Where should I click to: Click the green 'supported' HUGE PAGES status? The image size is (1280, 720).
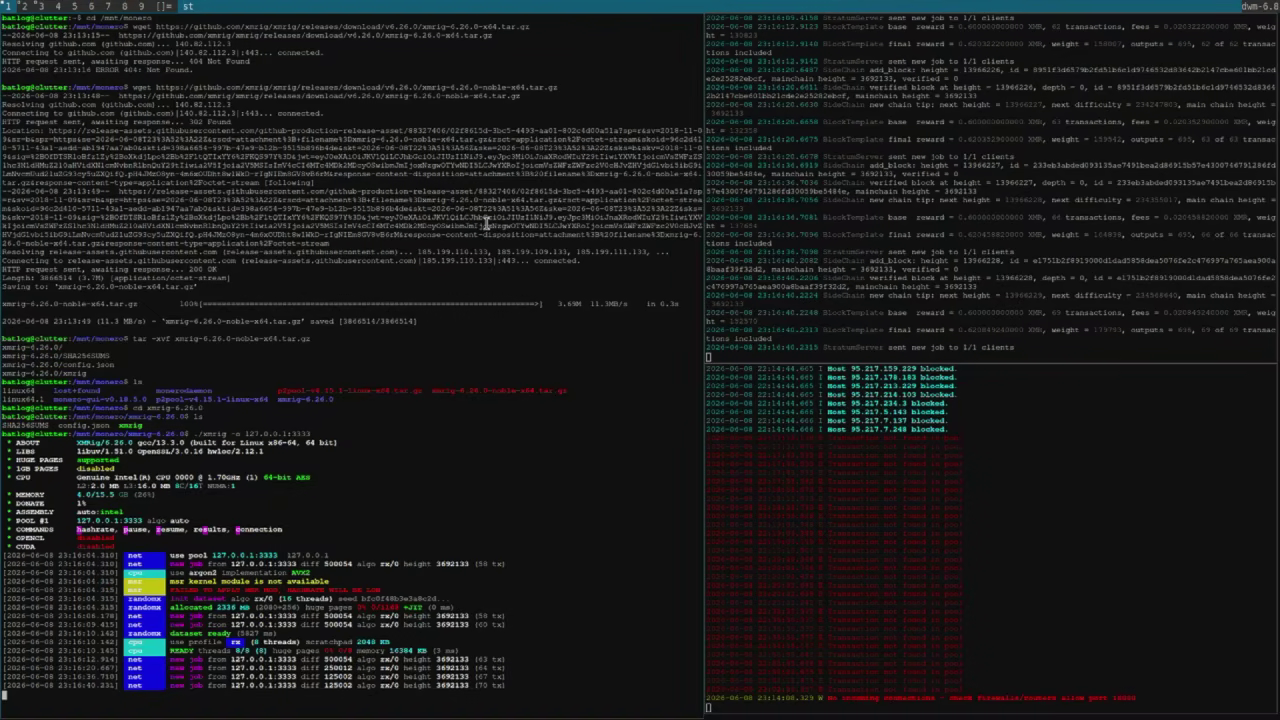pos(97,460)
